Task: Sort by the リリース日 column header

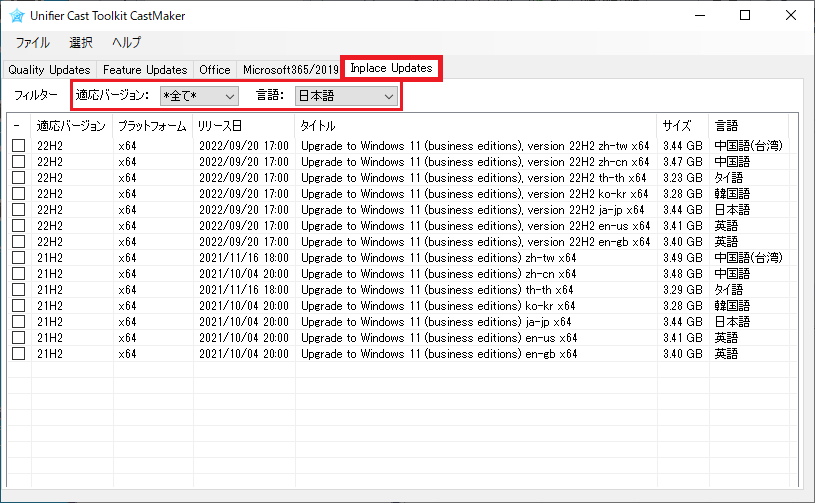Action: click(244, 126)
